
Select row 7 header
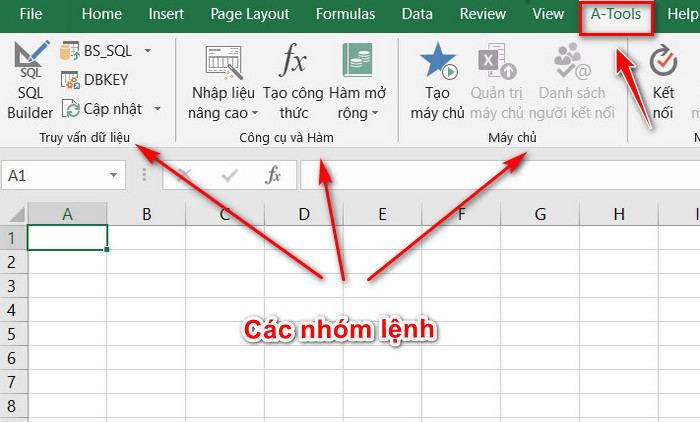click(13, 382)
